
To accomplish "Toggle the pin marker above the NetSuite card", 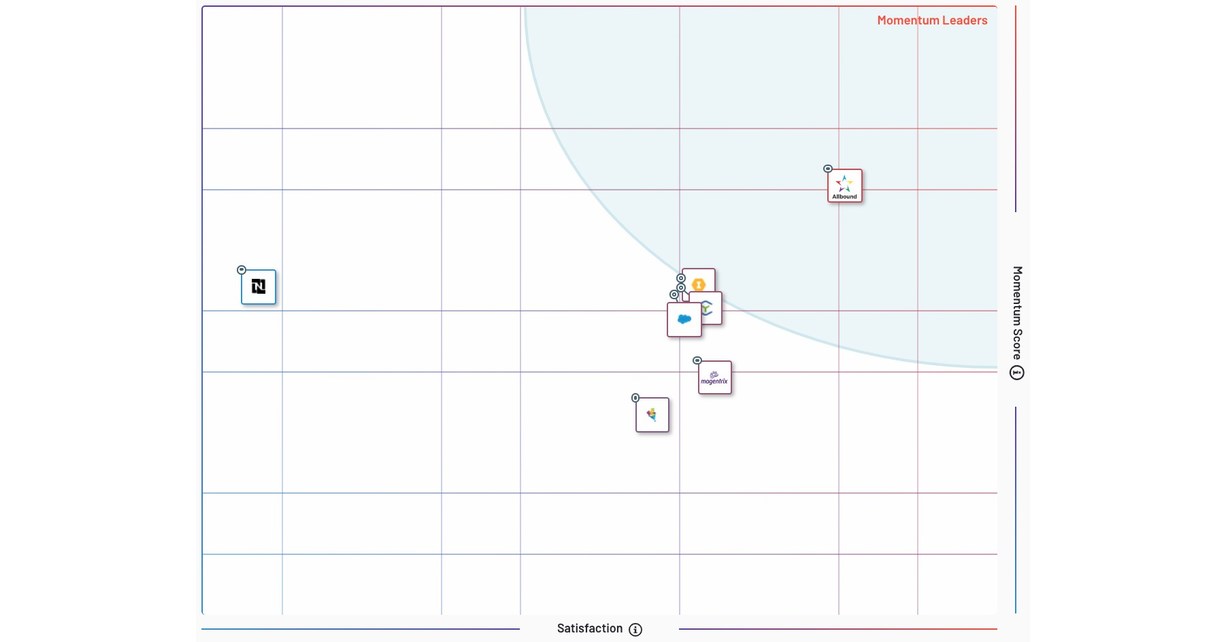I will point(241,269).
